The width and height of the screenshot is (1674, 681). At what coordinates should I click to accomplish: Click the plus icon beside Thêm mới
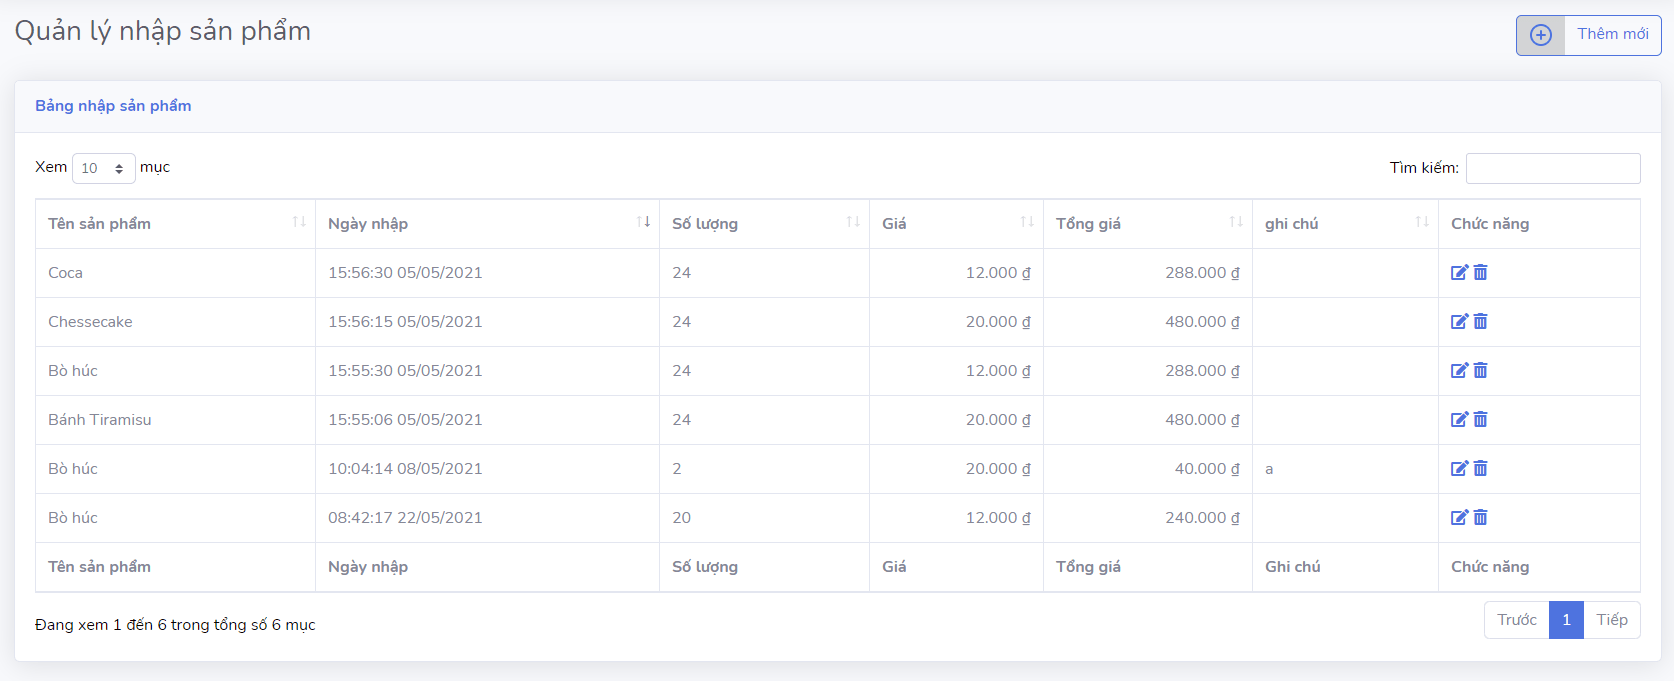pyautogui.click(x=1541, y=35)
